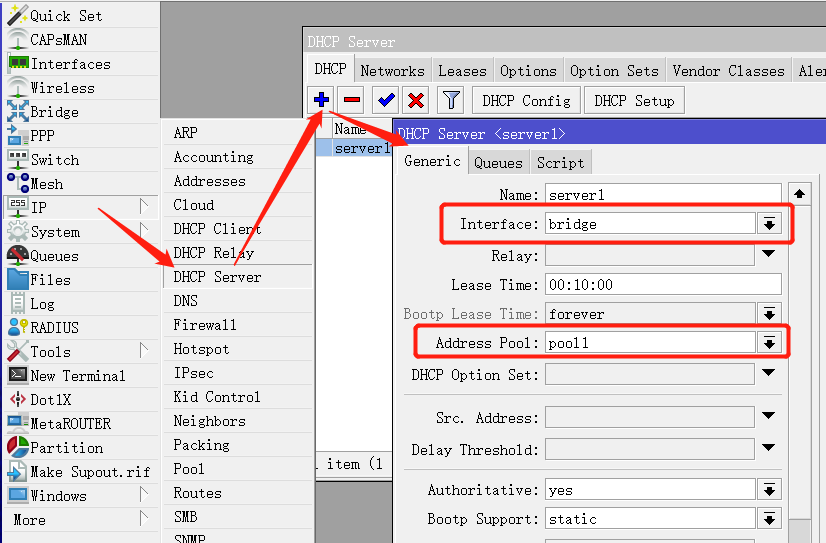Screen dimensions: 826x543
Task: Click the blue checkmark enable icon
Action: click(386, 100)
